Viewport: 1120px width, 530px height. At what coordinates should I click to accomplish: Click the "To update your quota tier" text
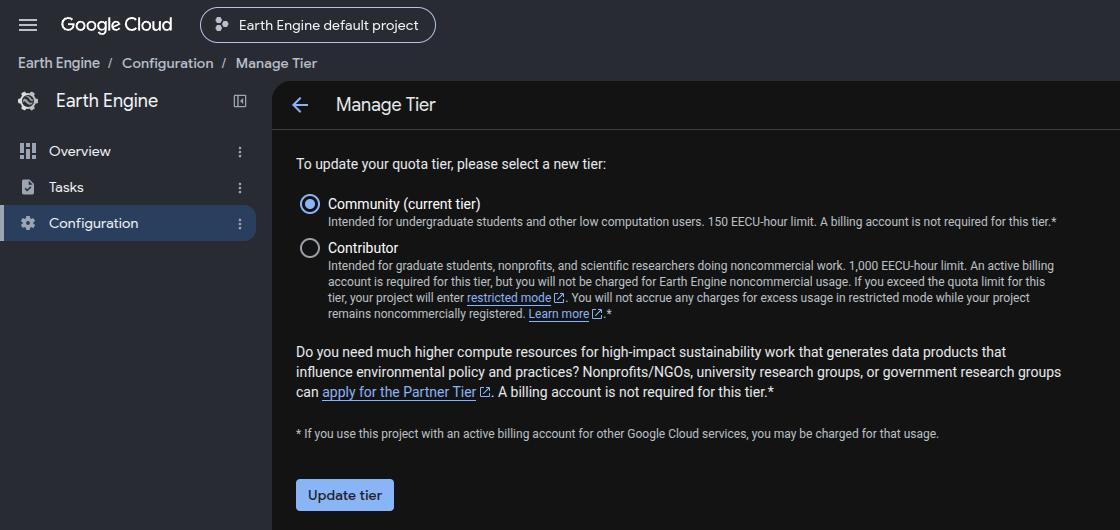pyautogui.click(x=451, y=164)
